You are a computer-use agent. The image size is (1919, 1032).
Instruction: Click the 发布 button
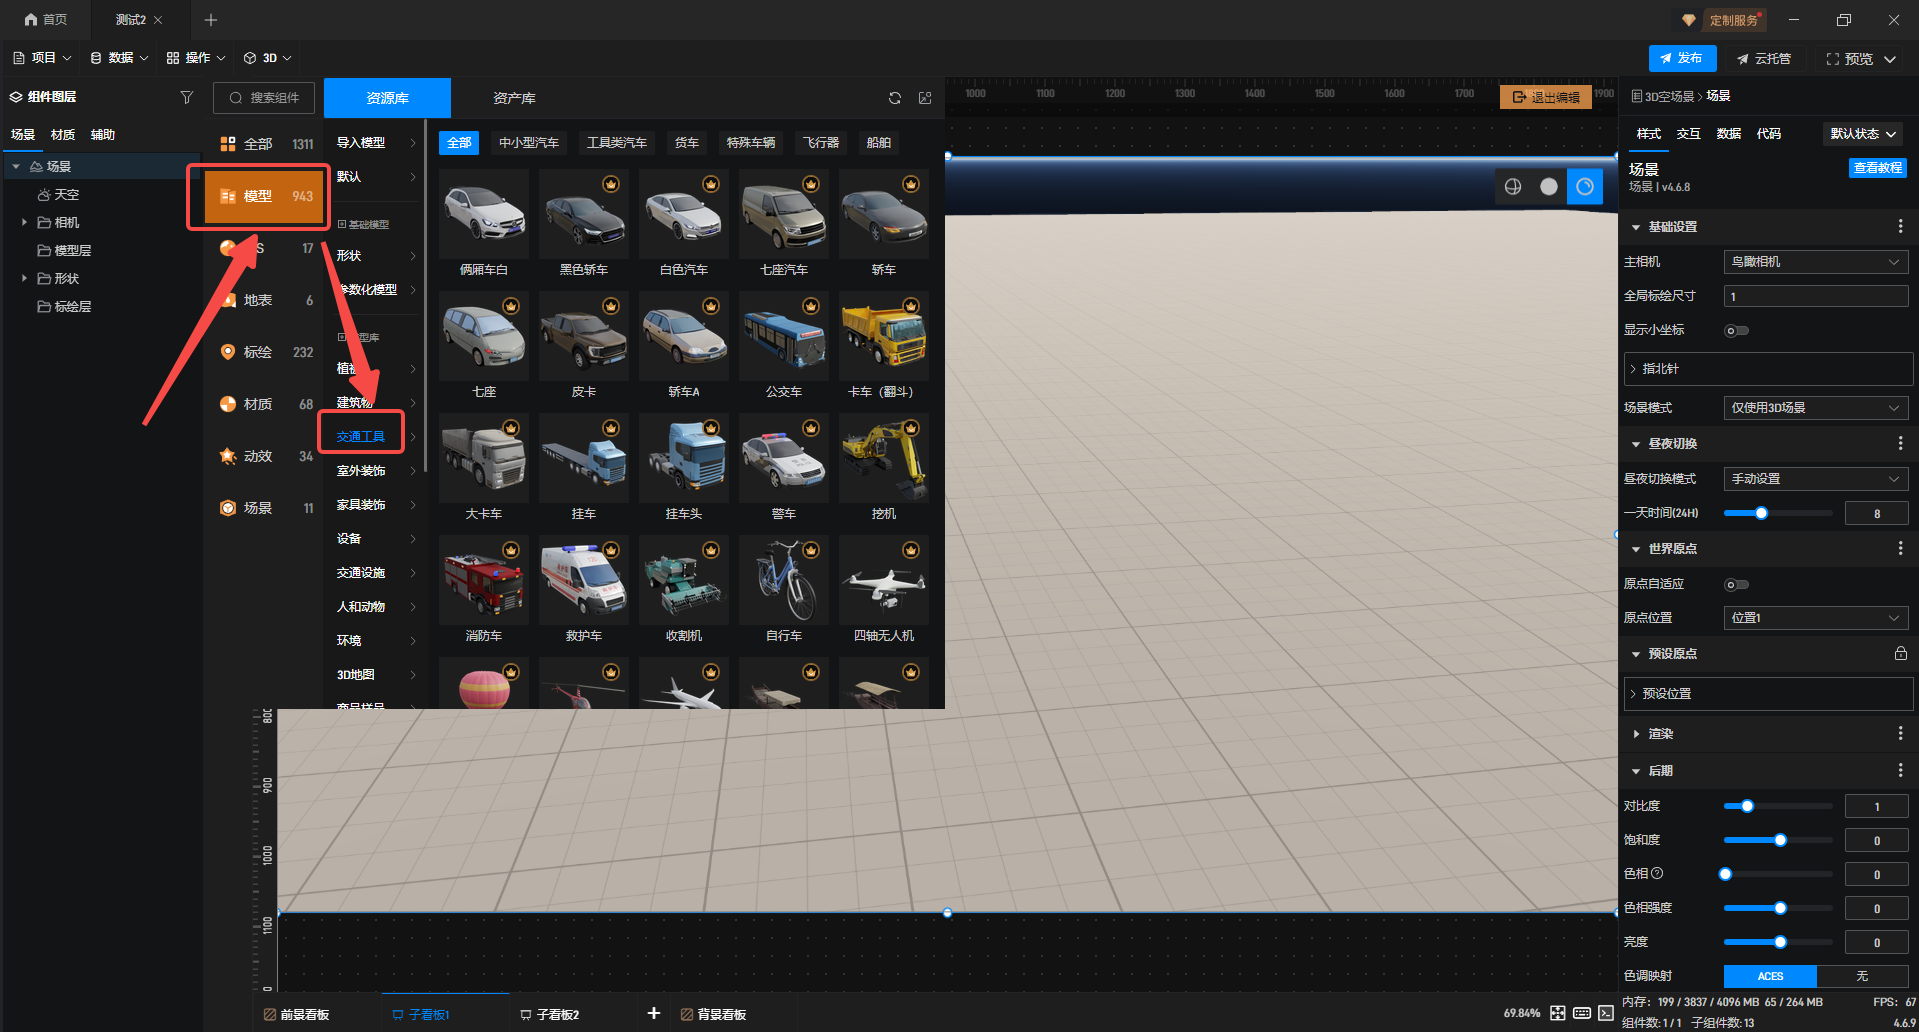(1682, 58)
